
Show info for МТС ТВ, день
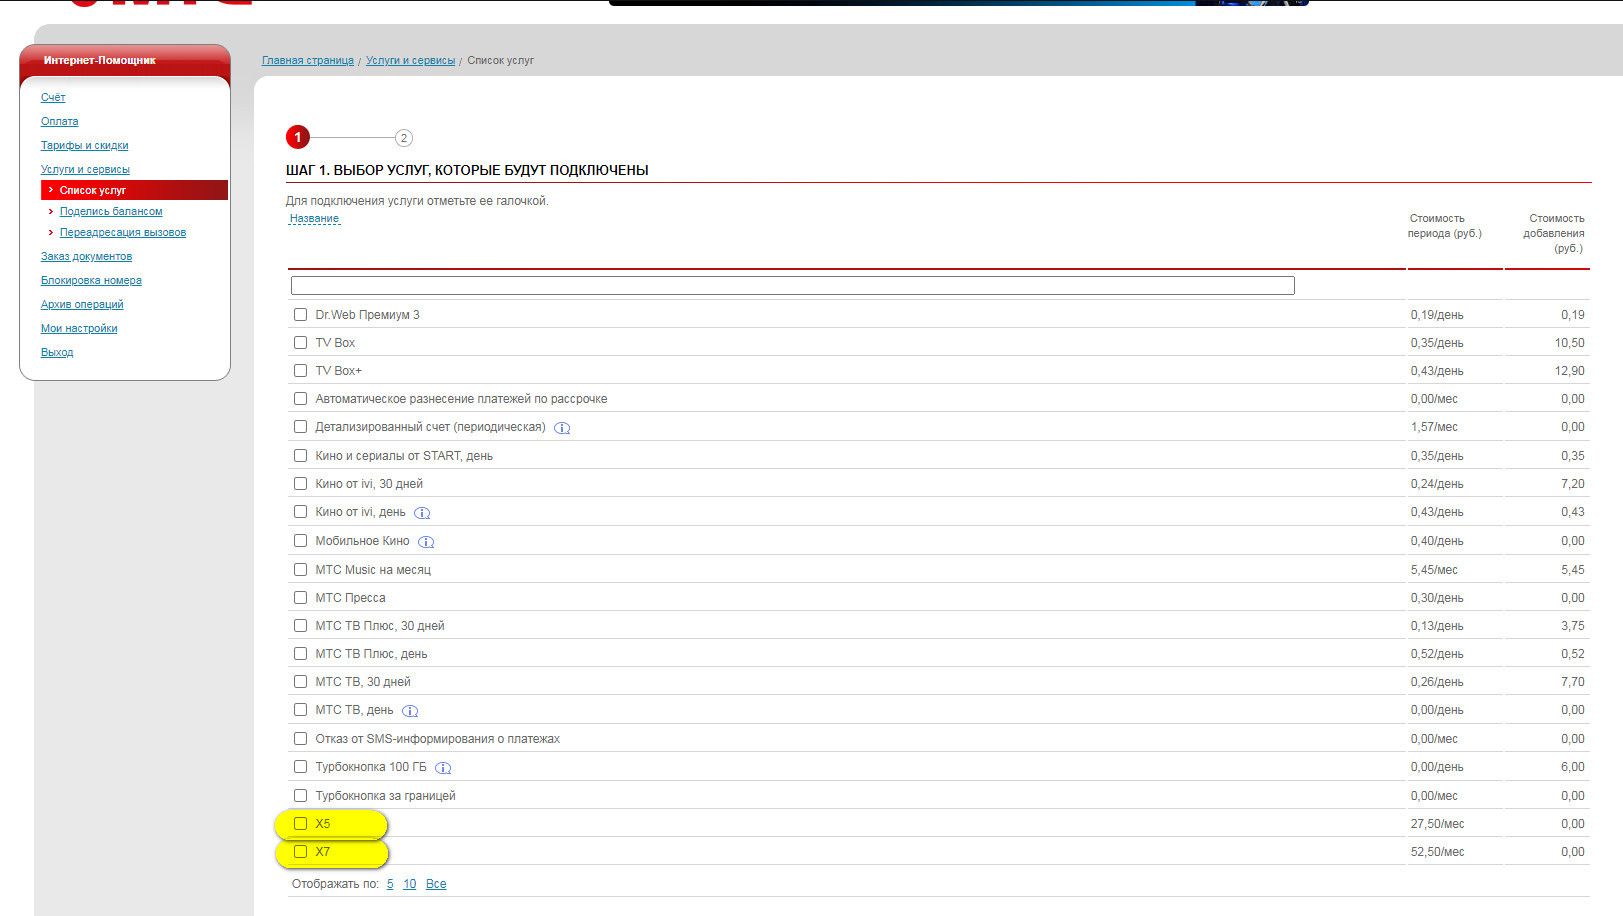410,711
